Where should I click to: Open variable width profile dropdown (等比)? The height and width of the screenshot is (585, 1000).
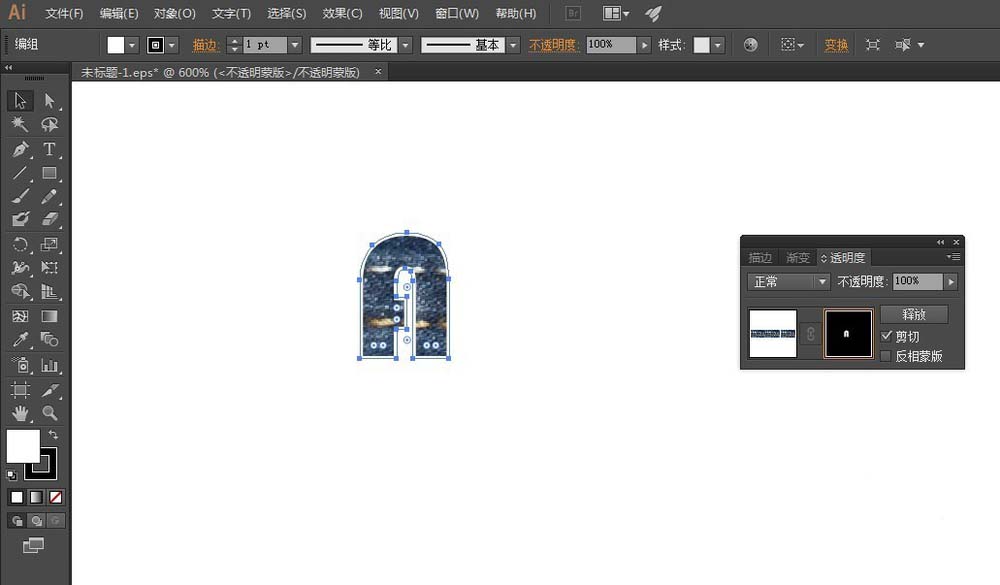(x=406, y=45)
